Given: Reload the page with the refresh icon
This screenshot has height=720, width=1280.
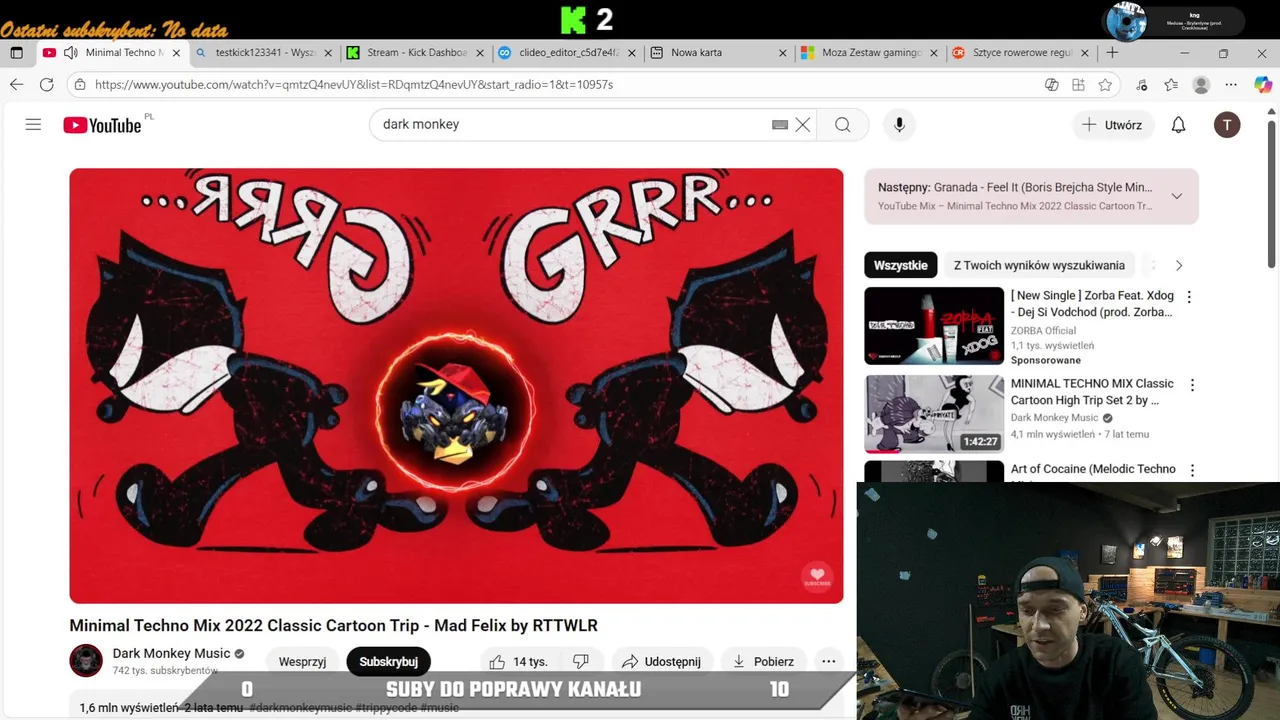Looking at the screenshot, I should pos(46,85).
